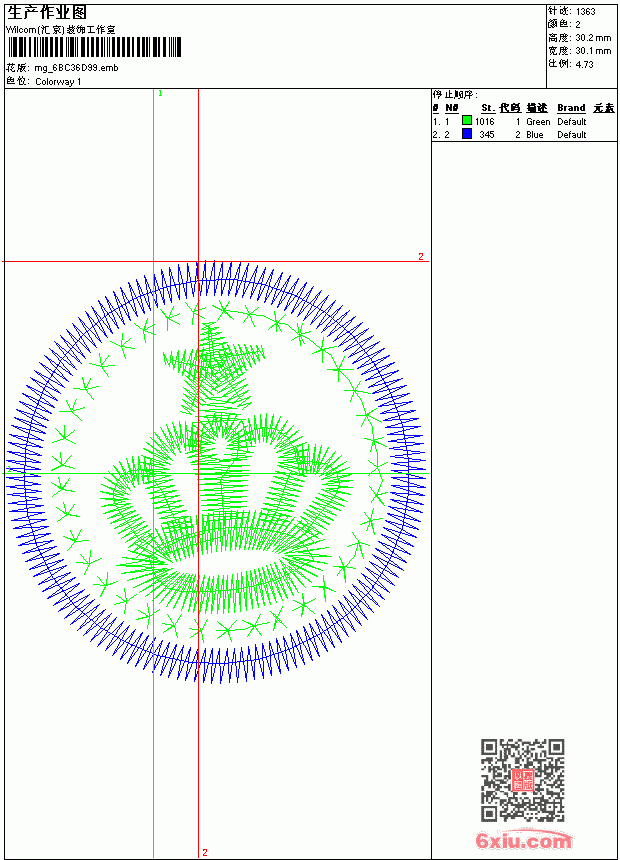Click the Brand column header
Screen dimensions: 620x860
pyautogui.click(x=571, y=108)
